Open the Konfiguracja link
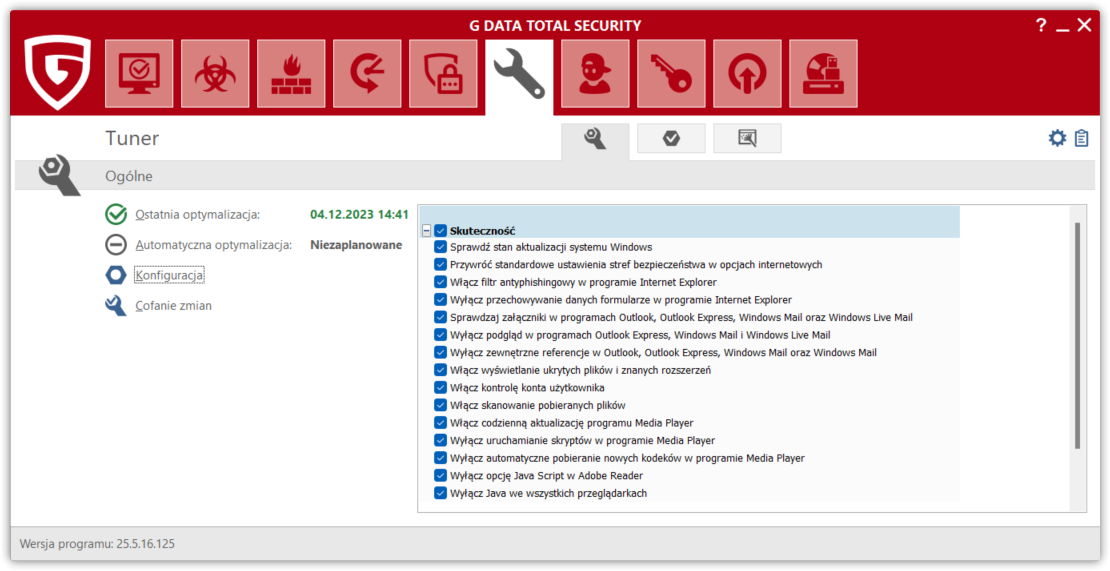The height and width of the screenshot is (571, 1110). point(169,275)
